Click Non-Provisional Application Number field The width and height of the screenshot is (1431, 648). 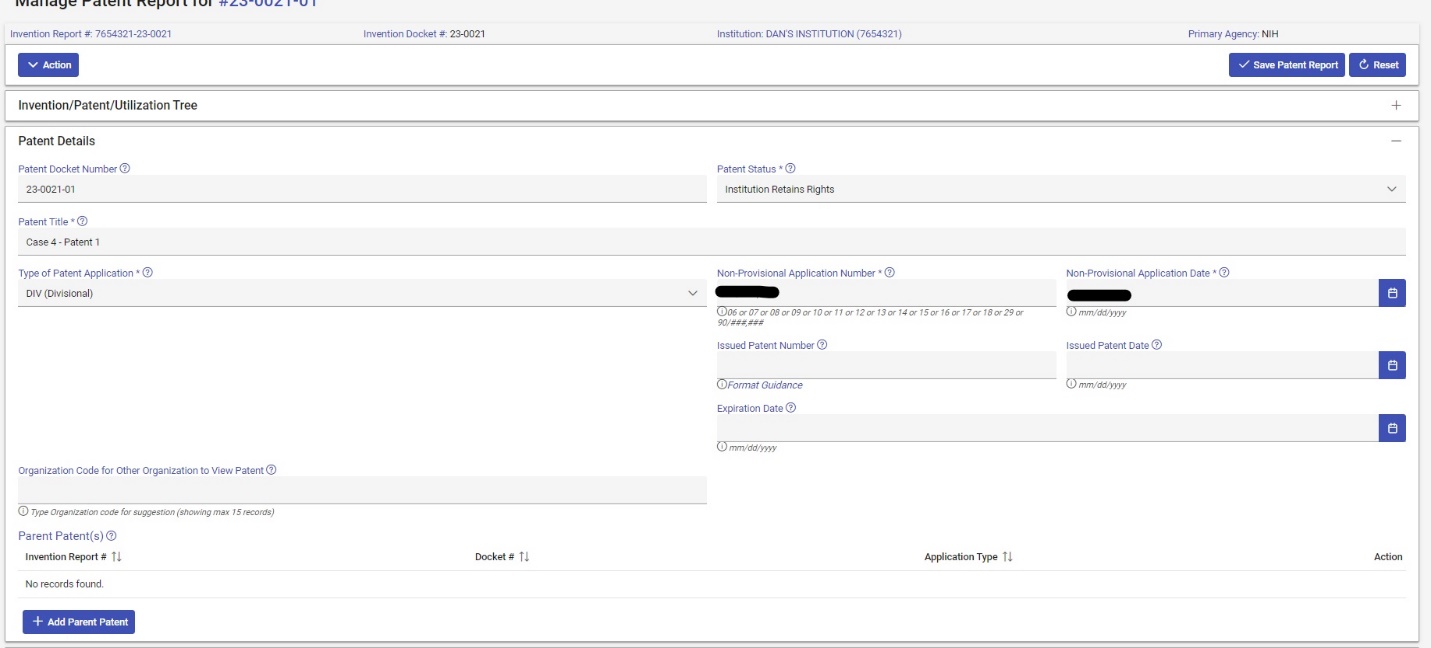coord(886,293)
